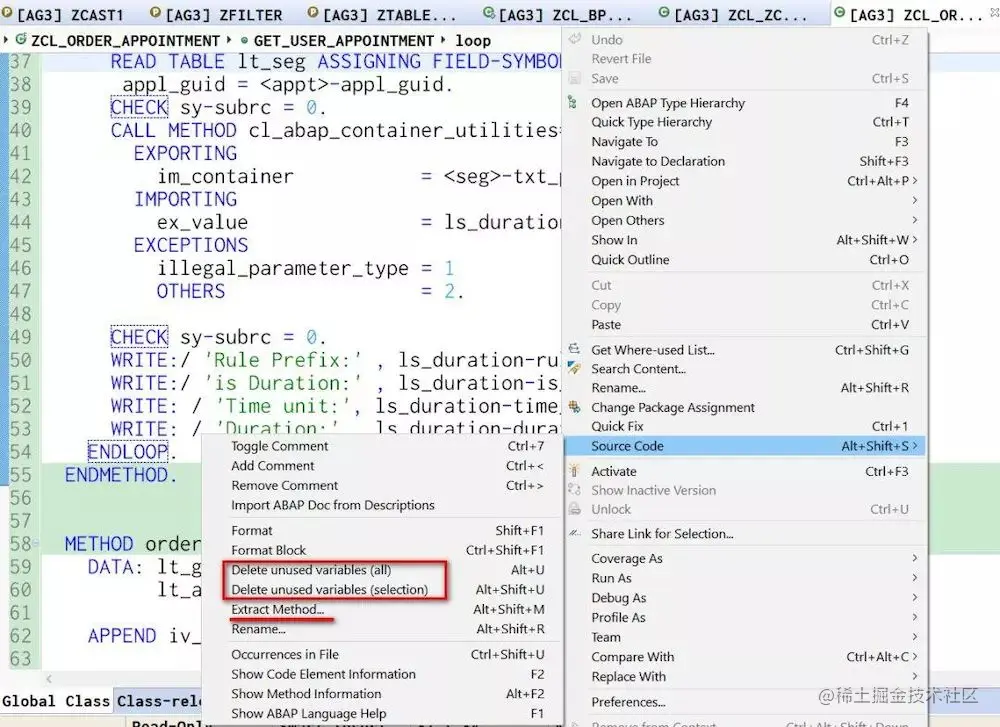Viewport: 1000px width, 727px height.
Task: Select Quick Outline in the context menu
Action: tap(745, 260)
